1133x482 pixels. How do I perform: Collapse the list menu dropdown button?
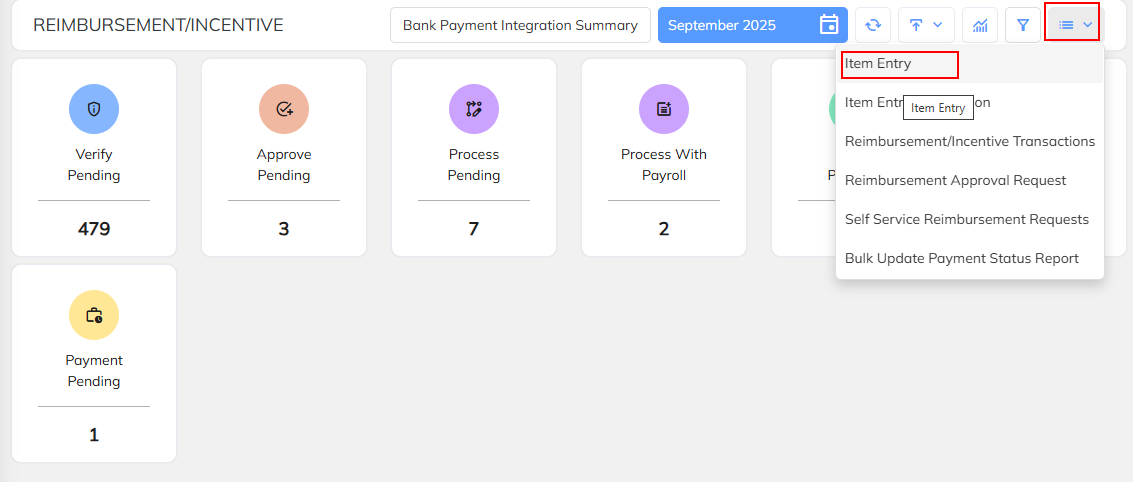pos(1075,25)
